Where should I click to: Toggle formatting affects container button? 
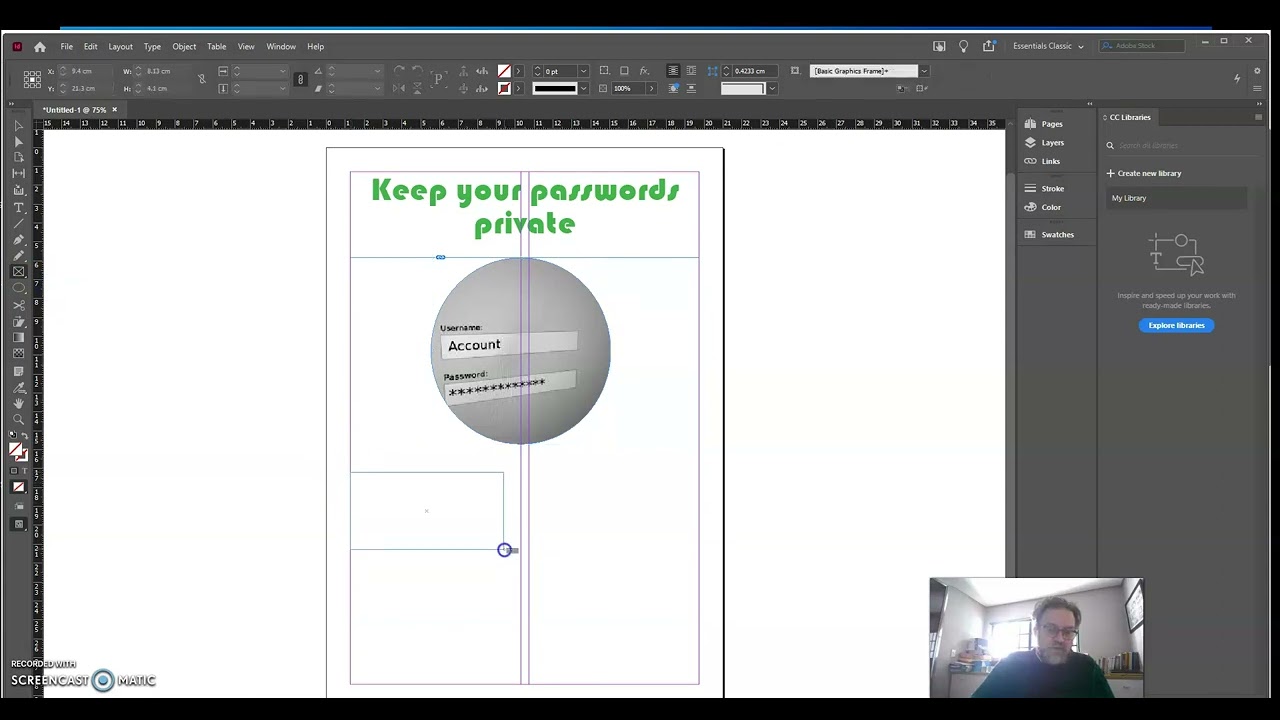click(x=13, y=470)
